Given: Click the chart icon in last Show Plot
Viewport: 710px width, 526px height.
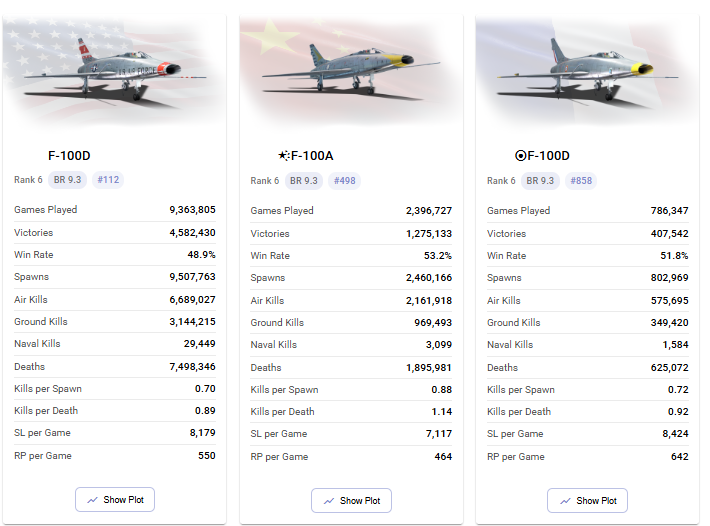Looking at the screenshot, I should 565,501.
